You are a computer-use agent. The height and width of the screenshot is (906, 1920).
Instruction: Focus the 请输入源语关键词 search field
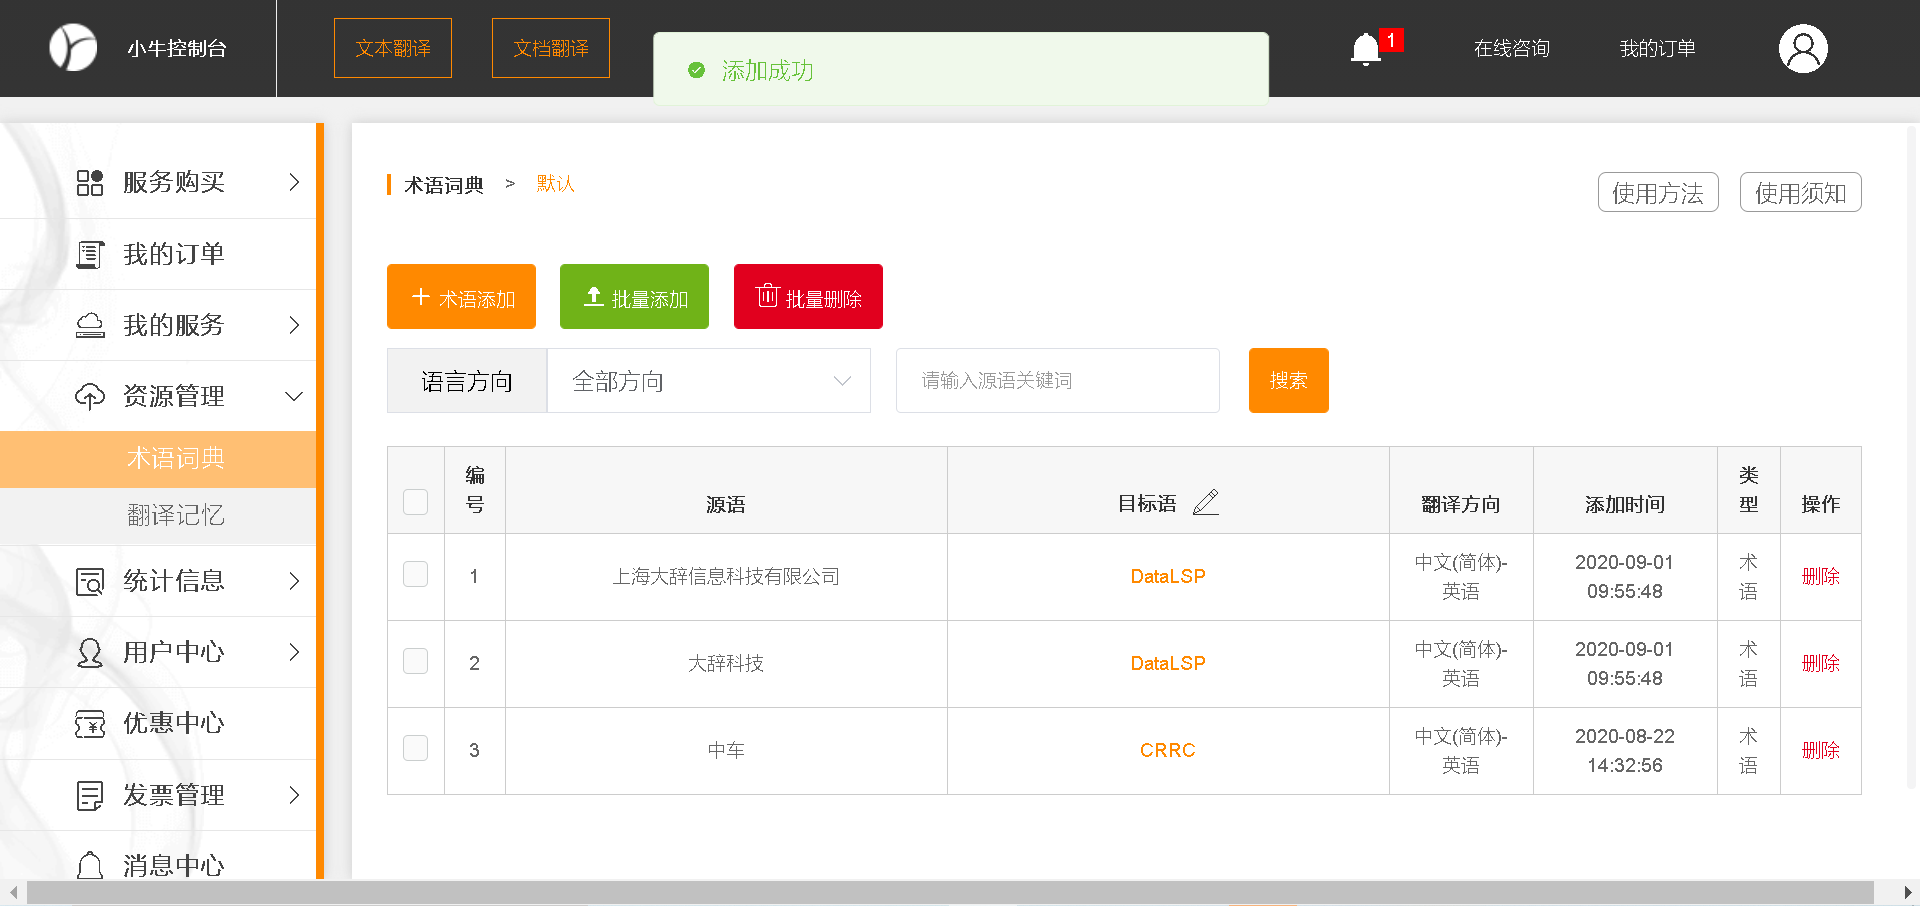point(1058,381)
